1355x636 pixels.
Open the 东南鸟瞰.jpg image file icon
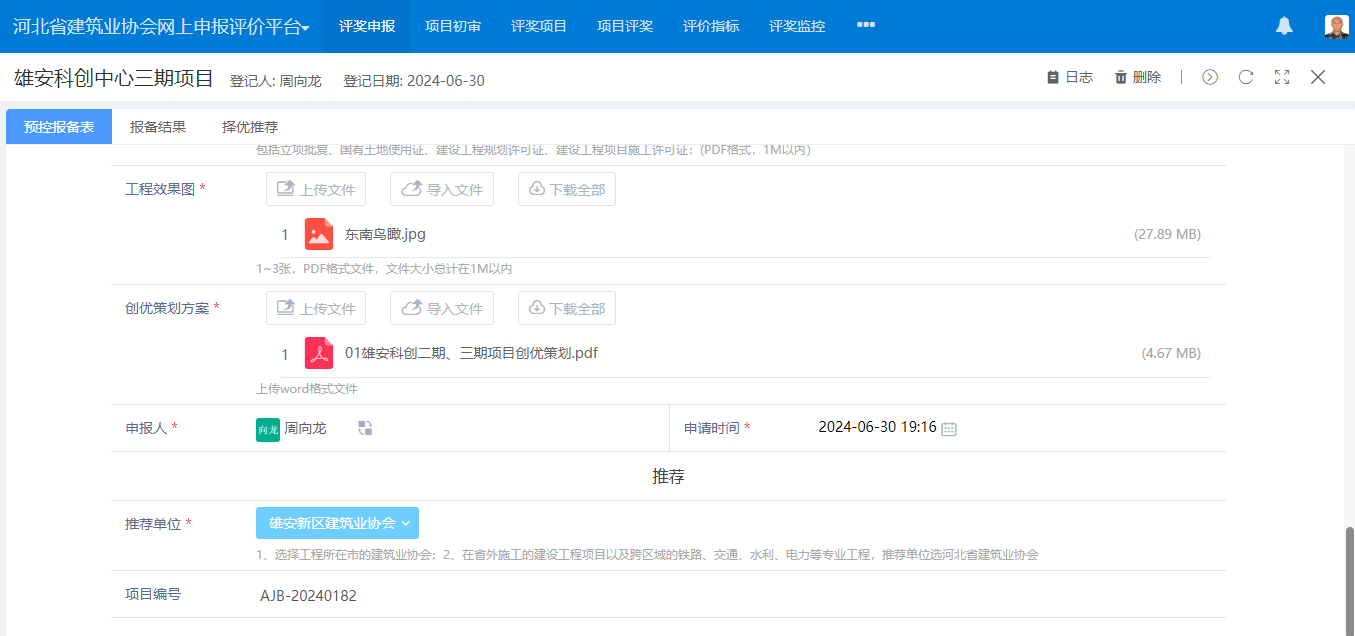point(319,234)
